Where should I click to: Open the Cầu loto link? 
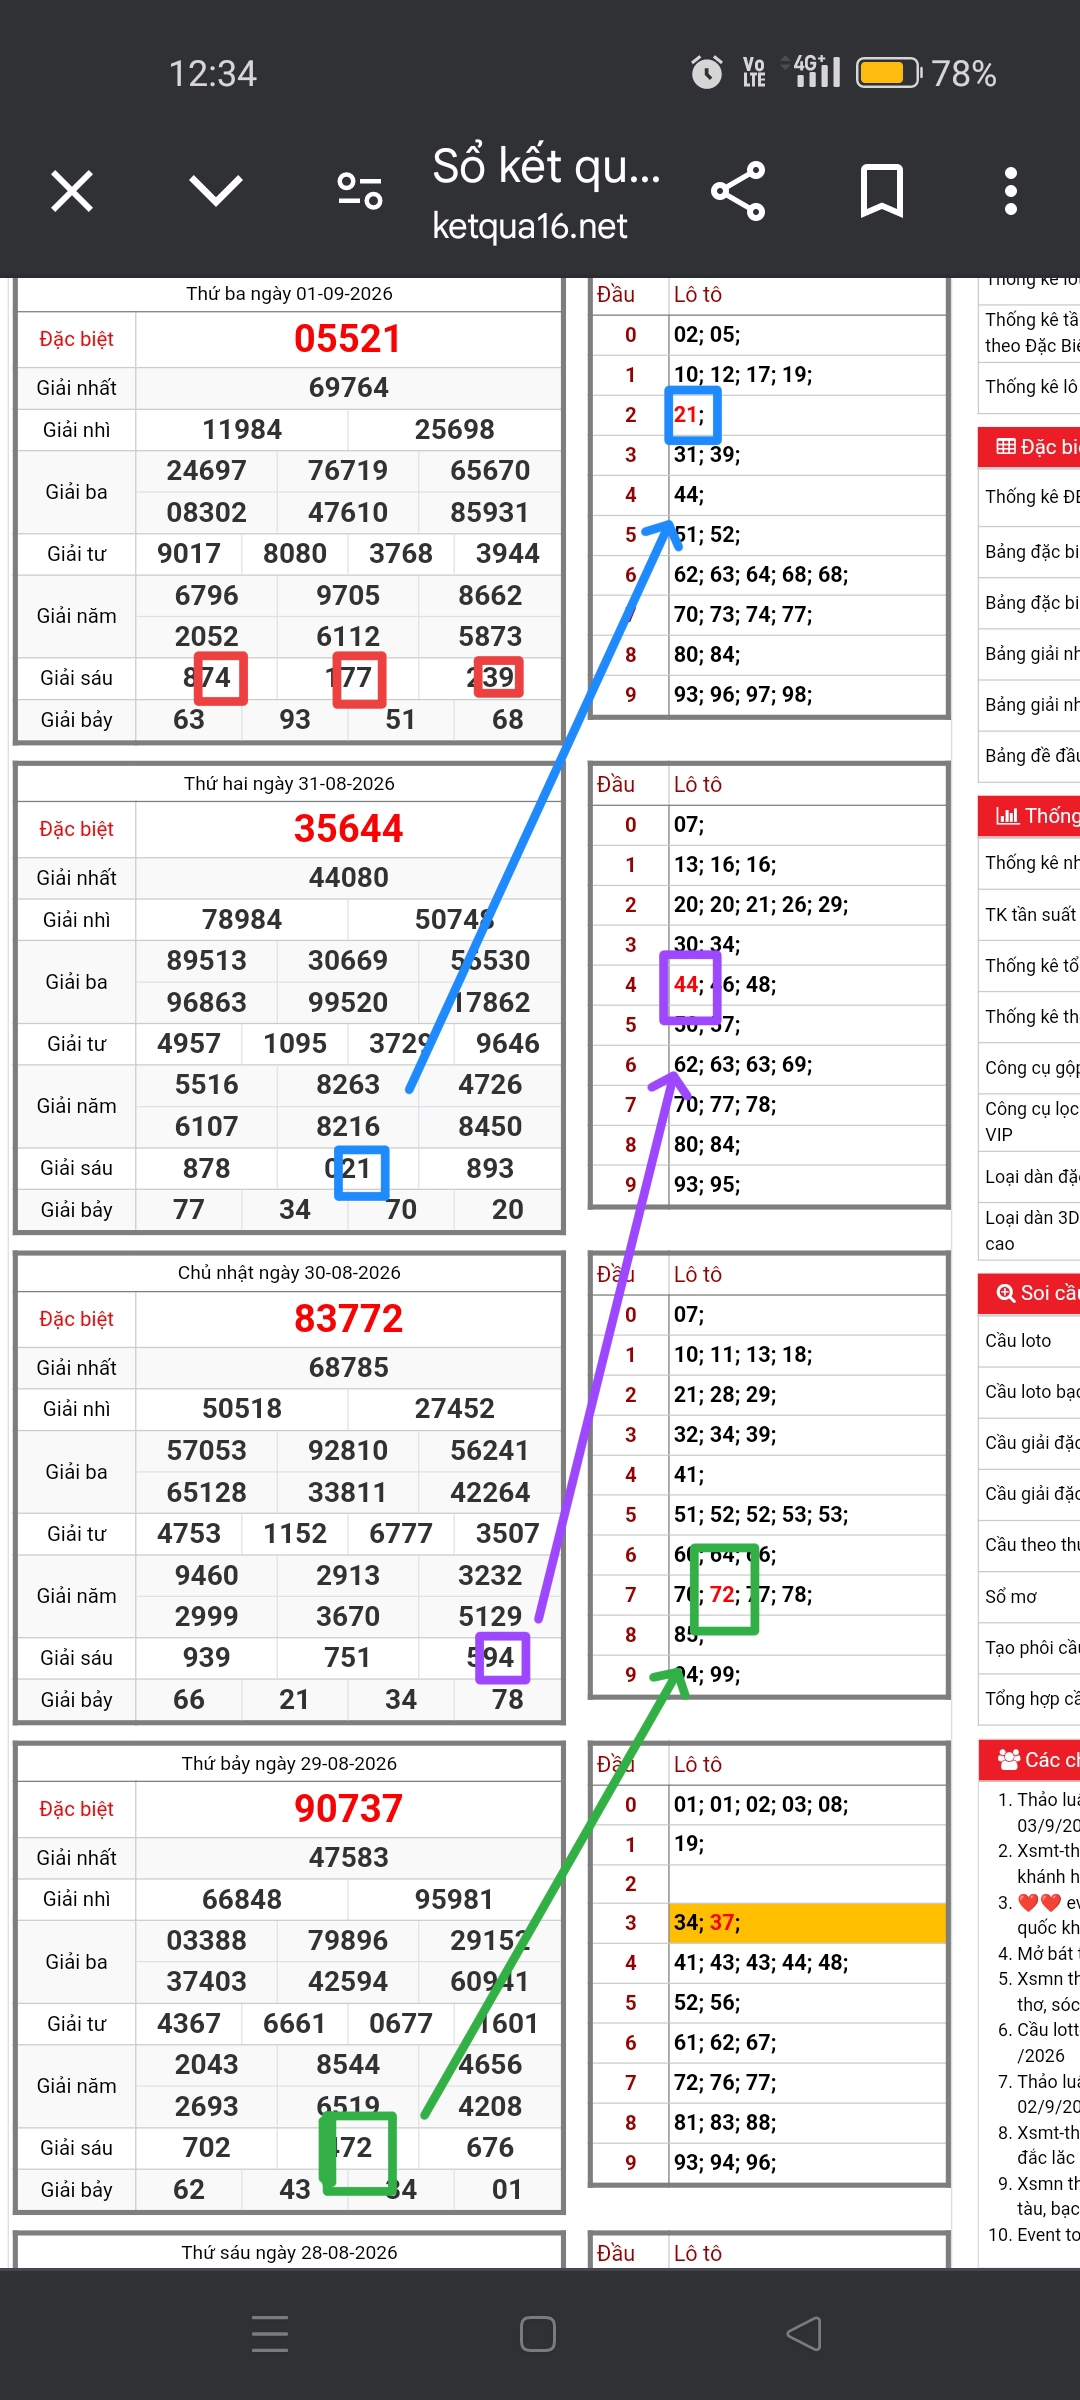click(1018, 1340)
